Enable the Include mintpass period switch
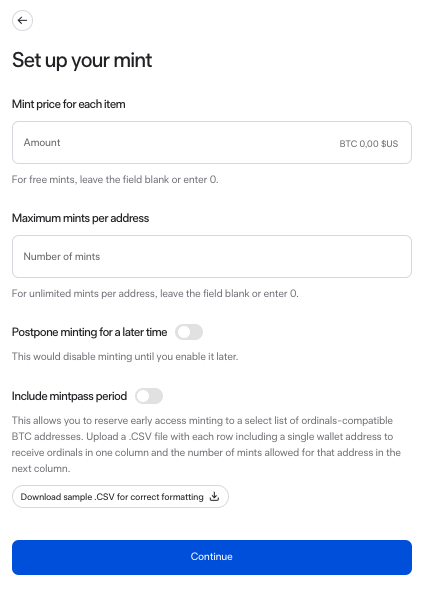Screen dimensions: 423x599 pyautogui.click(x=149, y=396)
